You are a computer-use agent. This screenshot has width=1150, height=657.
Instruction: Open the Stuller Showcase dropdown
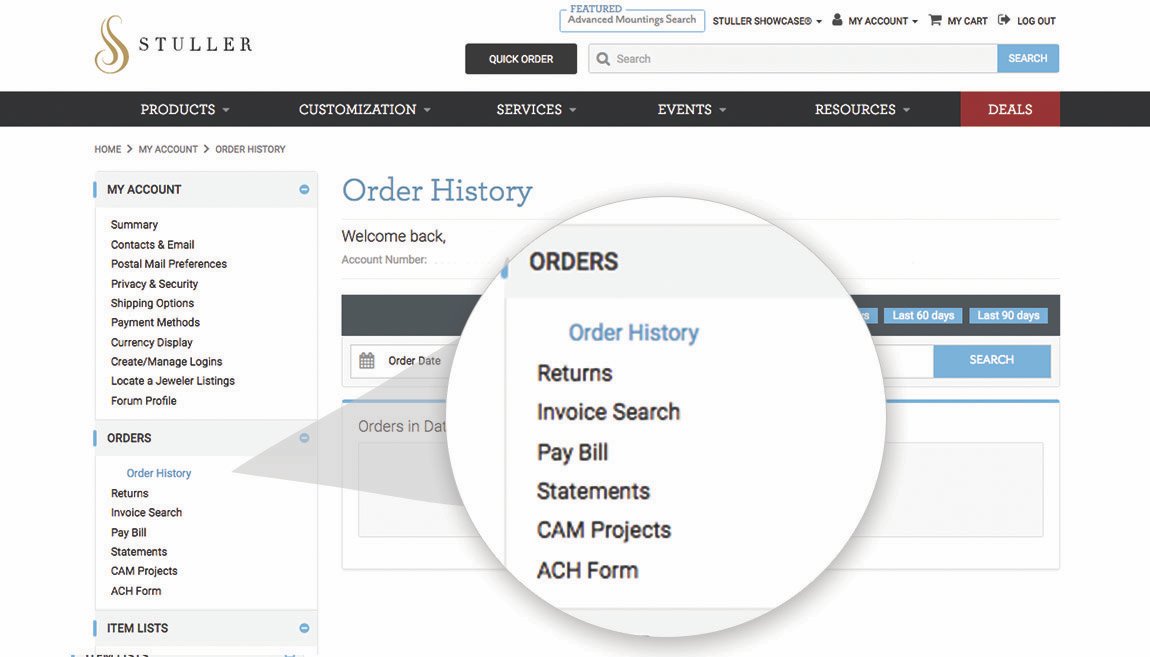[x=767, y=21]
